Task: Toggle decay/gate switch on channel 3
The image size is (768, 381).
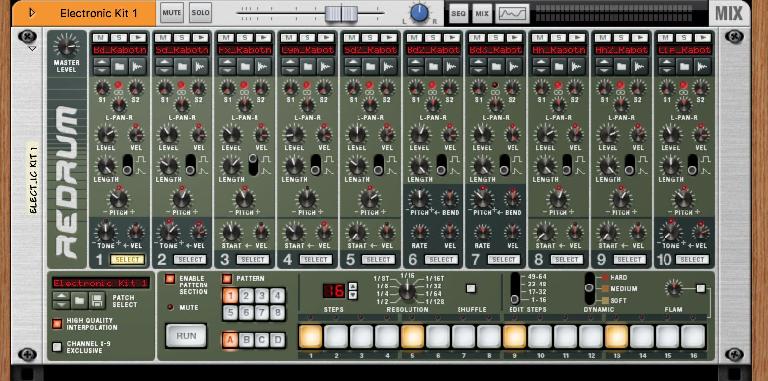Action: (253, 165)
